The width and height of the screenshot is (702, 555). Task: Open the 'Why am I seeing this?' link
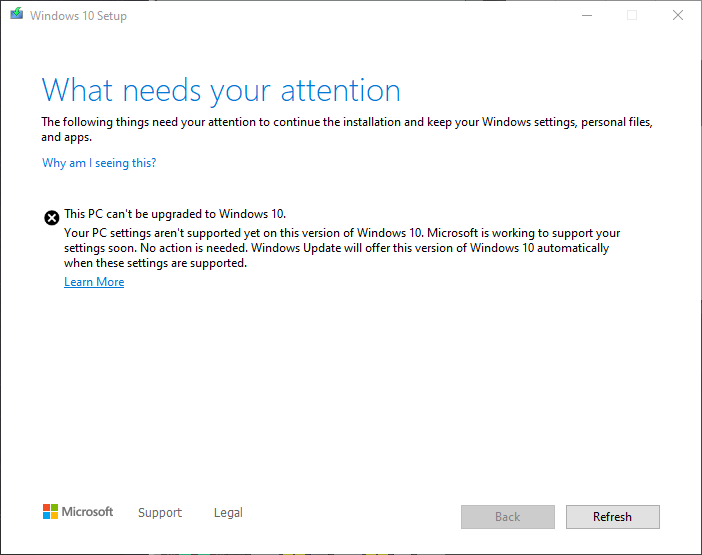pos(99,163)
